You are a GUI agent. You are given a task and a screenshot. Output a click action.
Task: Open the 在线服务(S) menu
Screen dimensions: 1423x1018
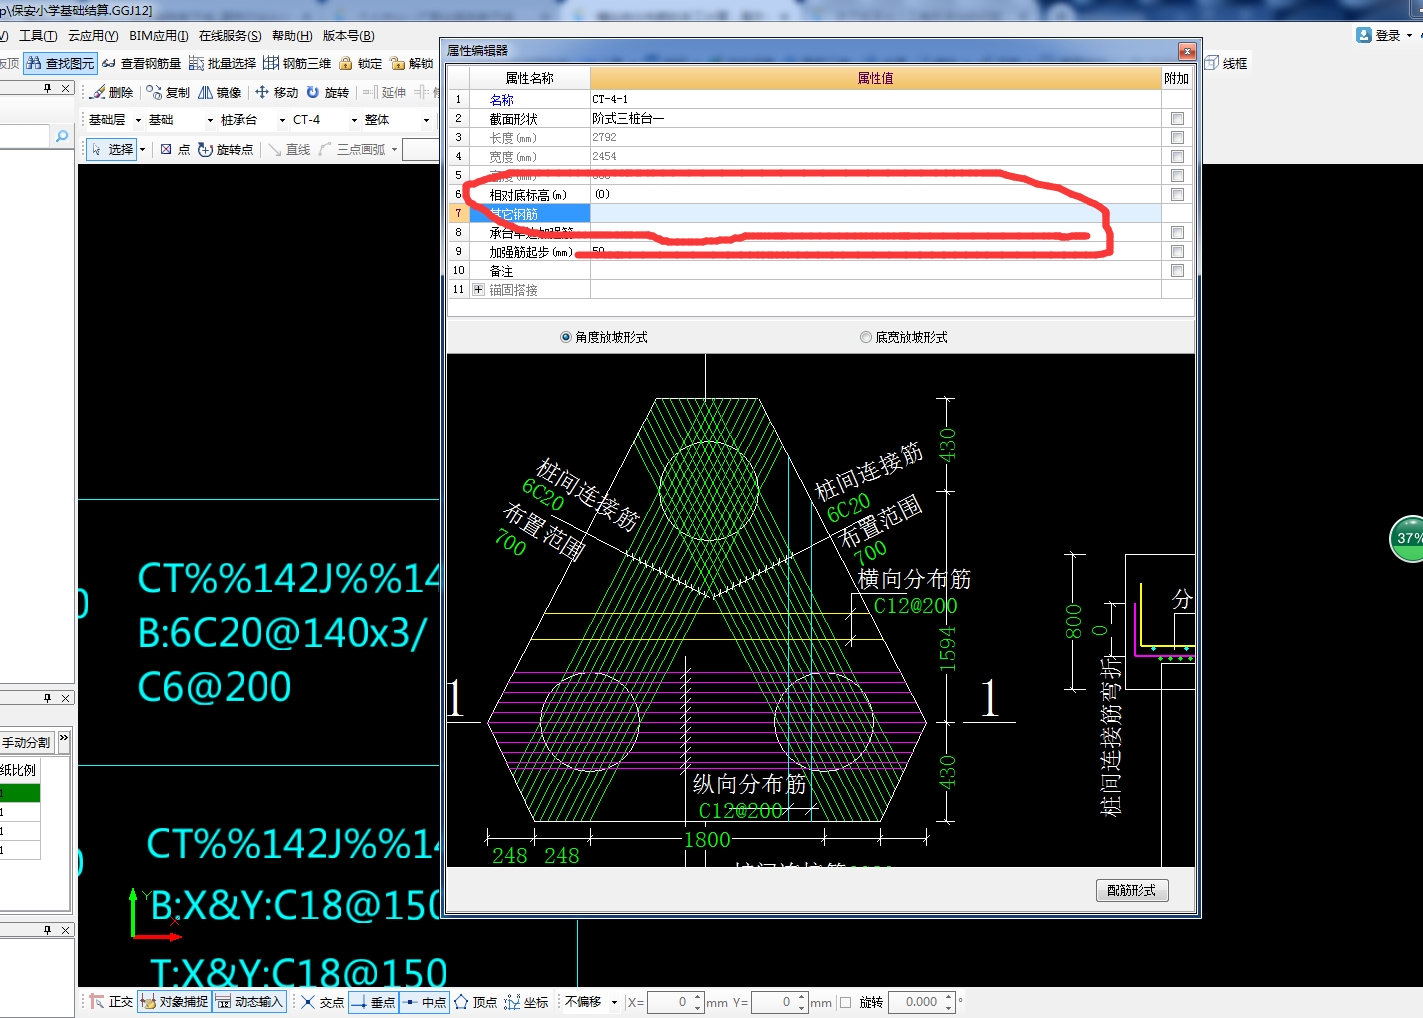pos(230,35)
